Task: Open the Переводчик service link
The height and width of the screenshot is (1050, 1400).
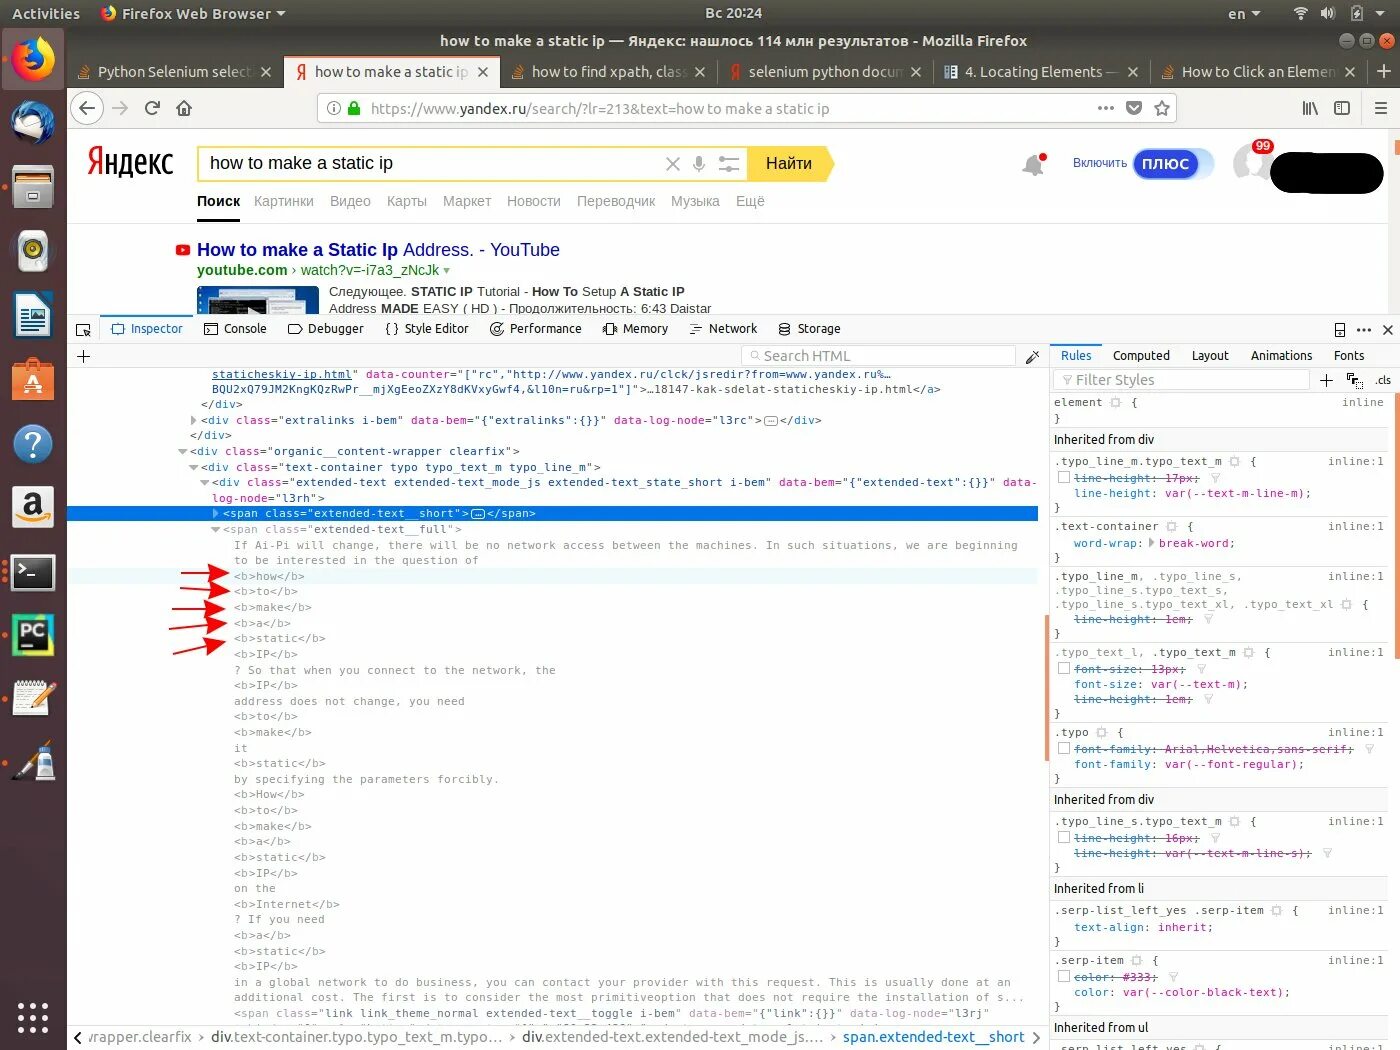Action: pyautogui.click(x=616, y=201)
